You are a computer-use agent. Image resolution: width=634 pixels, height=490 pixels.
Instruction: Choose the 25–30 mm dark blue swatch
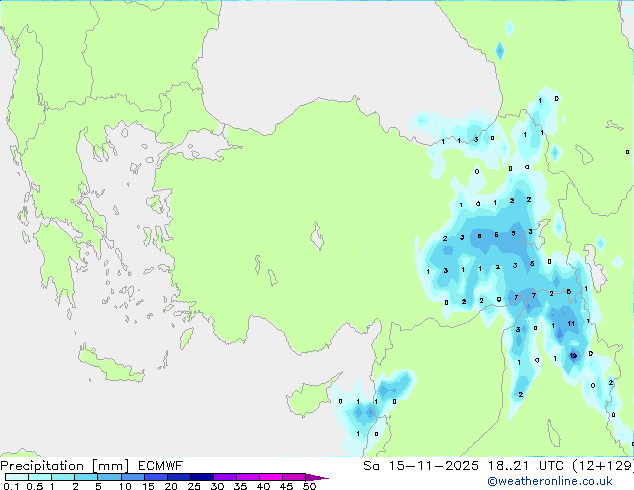coord(201,477)
